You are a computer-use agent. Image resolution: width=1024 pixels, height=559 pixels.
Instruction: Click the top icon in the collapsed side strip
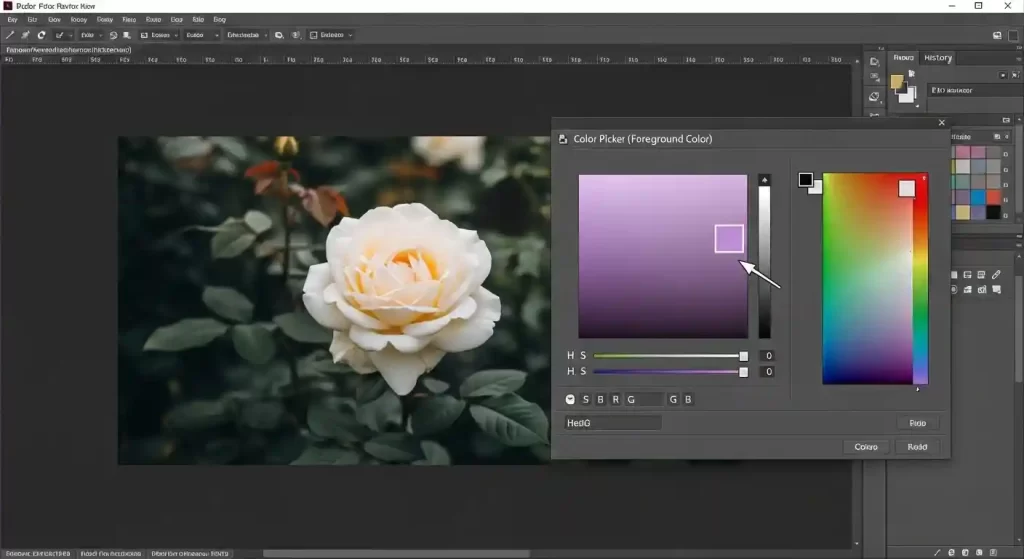click(x=874, y=61)
